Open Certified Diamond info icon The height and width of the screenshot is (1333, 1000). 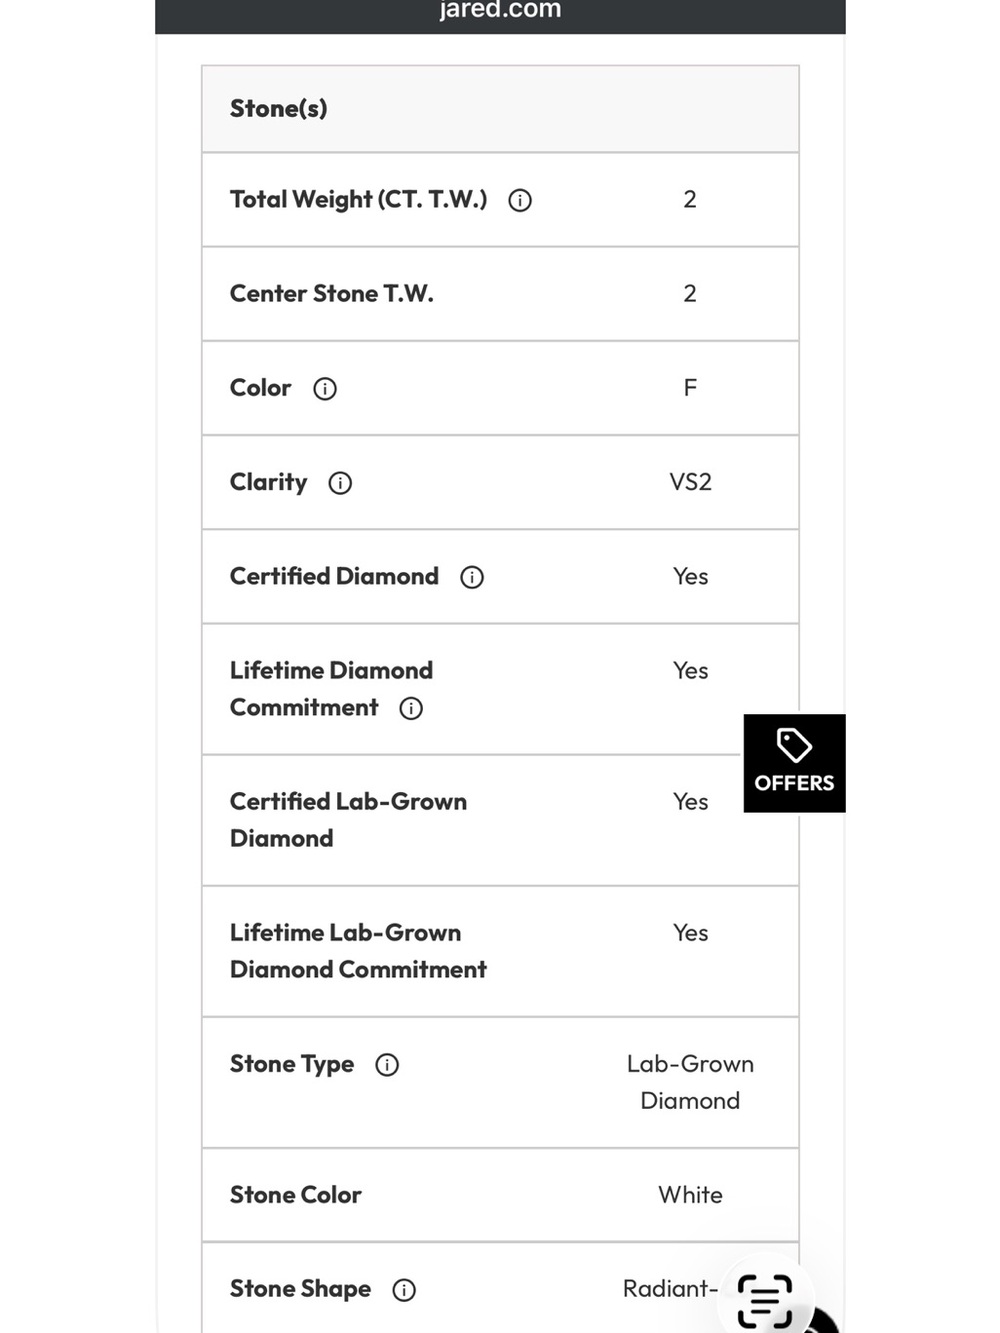tap(472, 577)
